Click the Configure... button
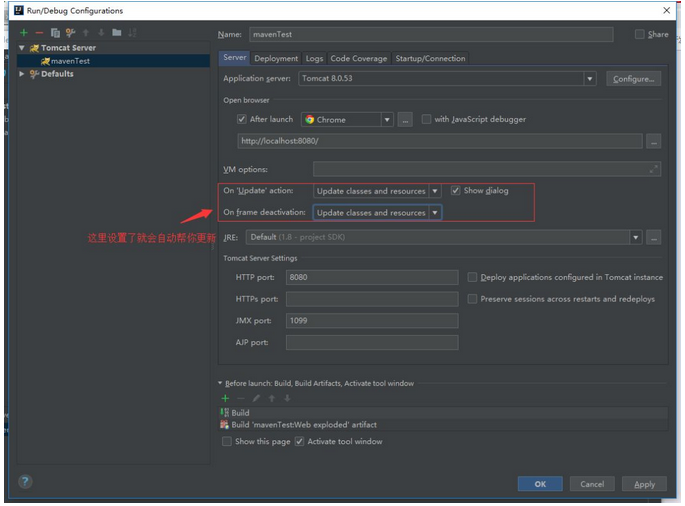This screenshot has height=506, width=685. pyautogui.click(x=633, y=79)
